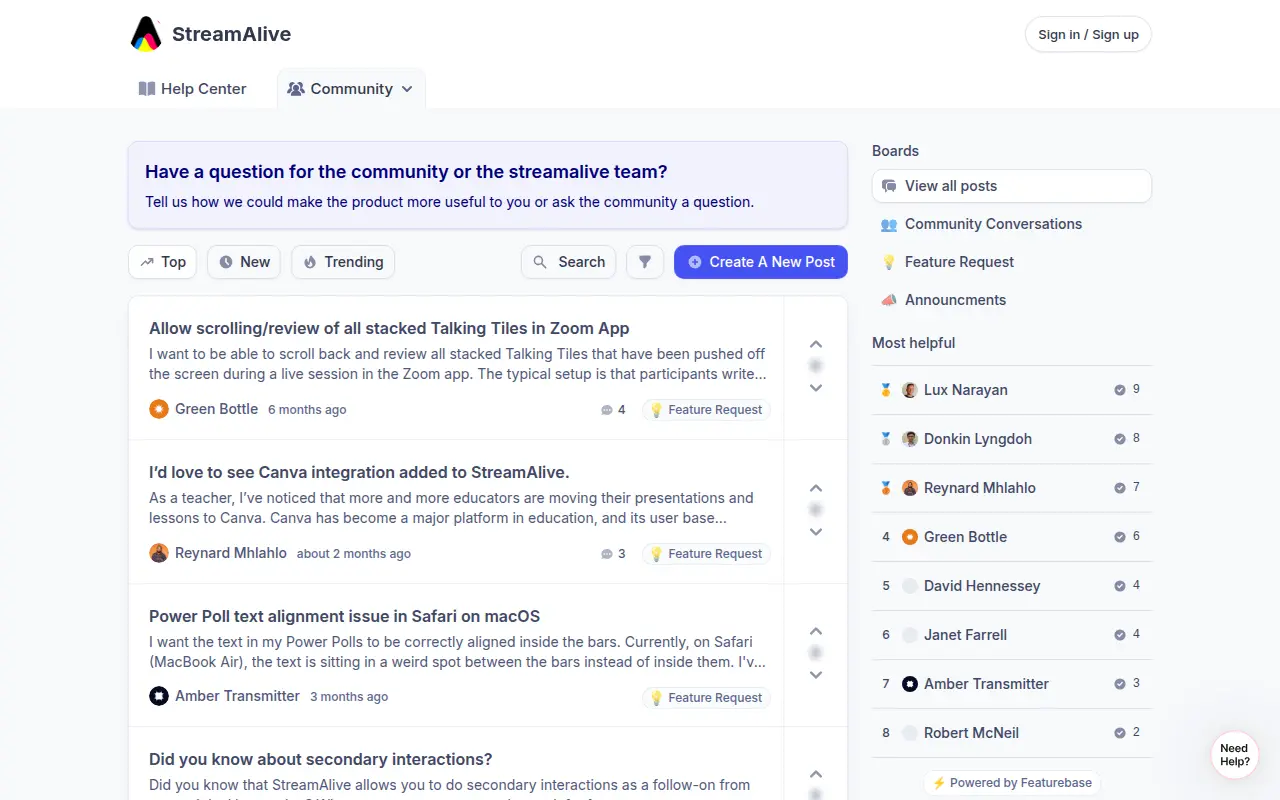Screen dimensions: 1280x800
Task: Open the Help Center tab
Action: pos(192,89)
